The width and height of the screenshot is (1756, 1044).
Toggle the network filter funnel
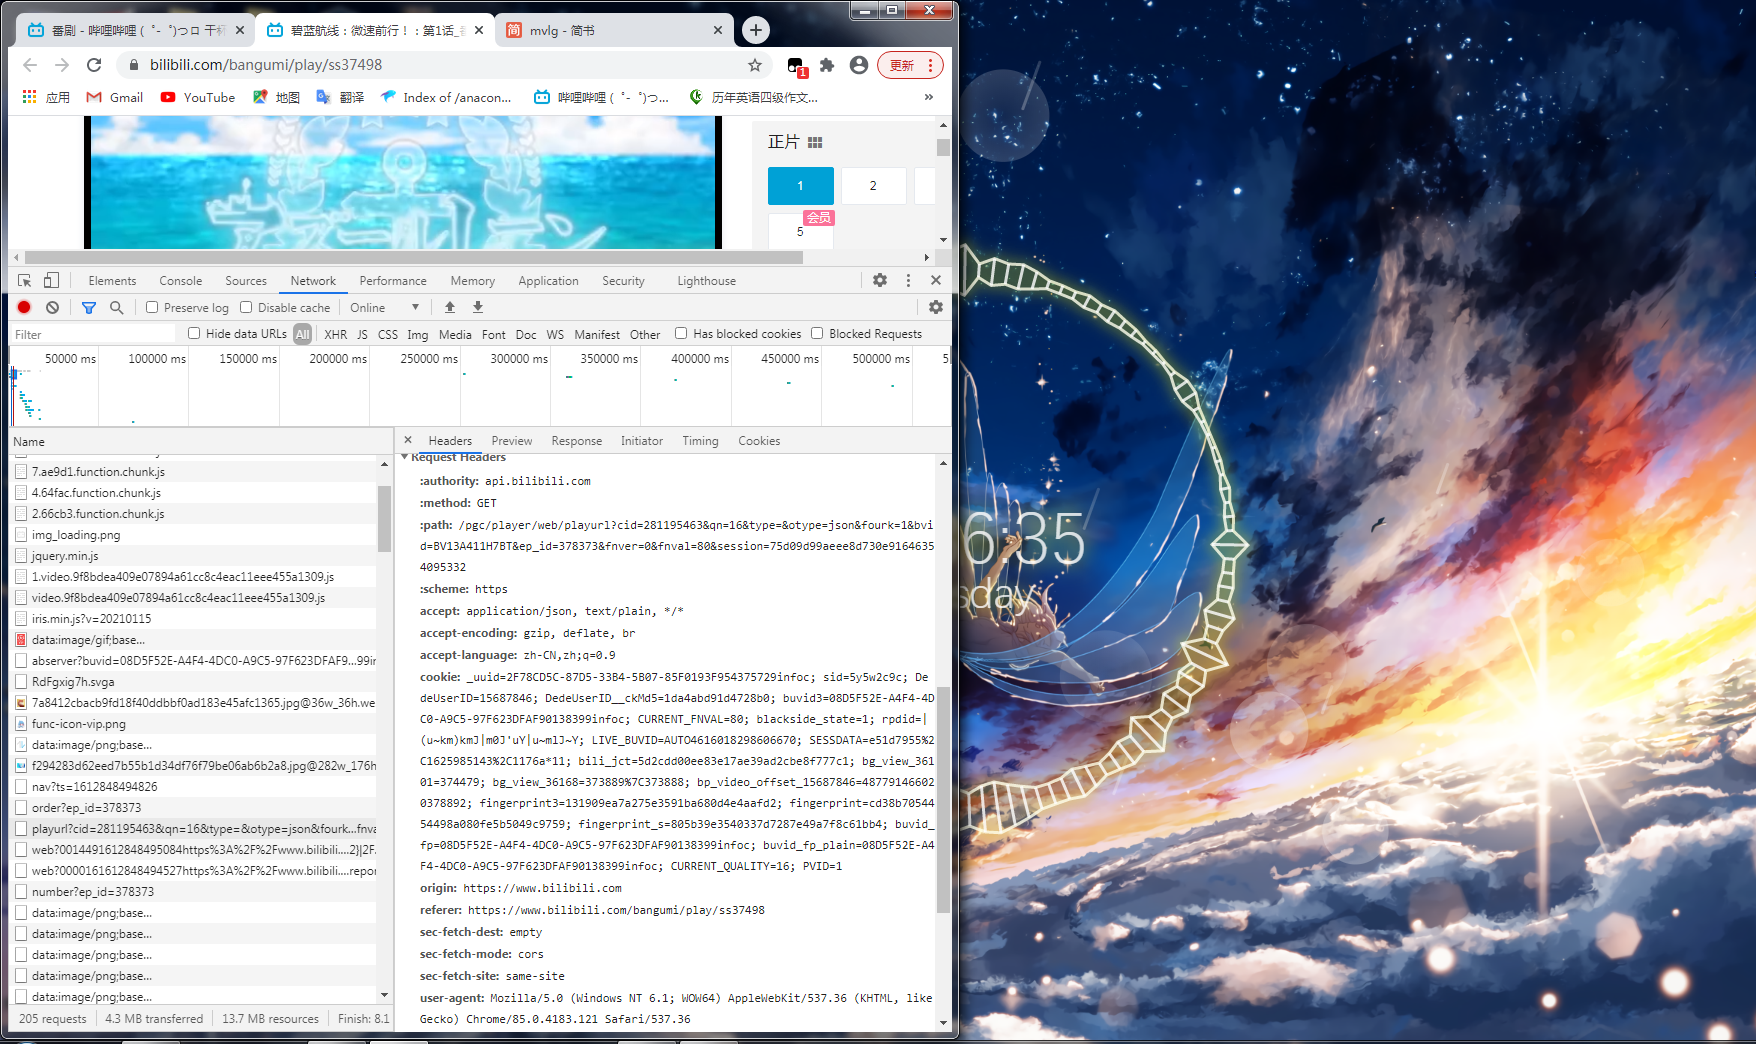pos(89,308)
